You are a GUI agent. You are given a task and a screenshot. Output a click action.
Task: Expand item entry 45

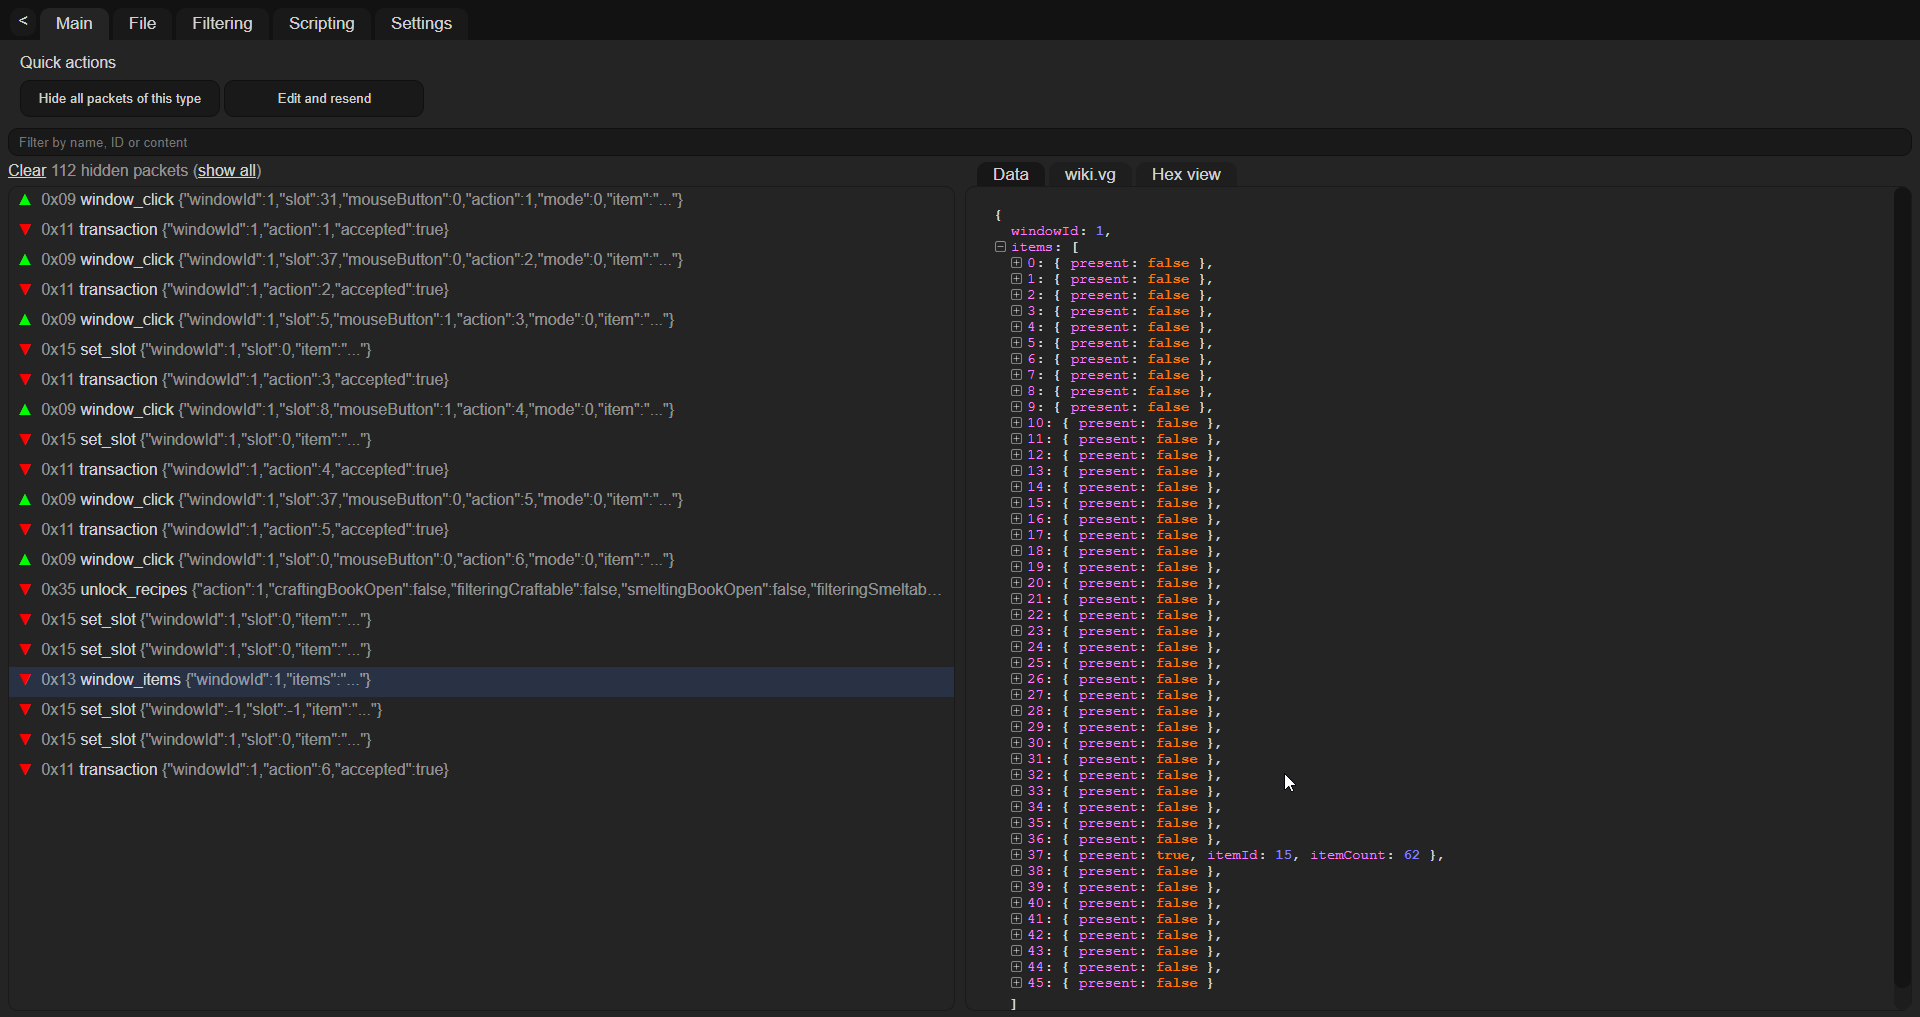tap(1016, 983)
